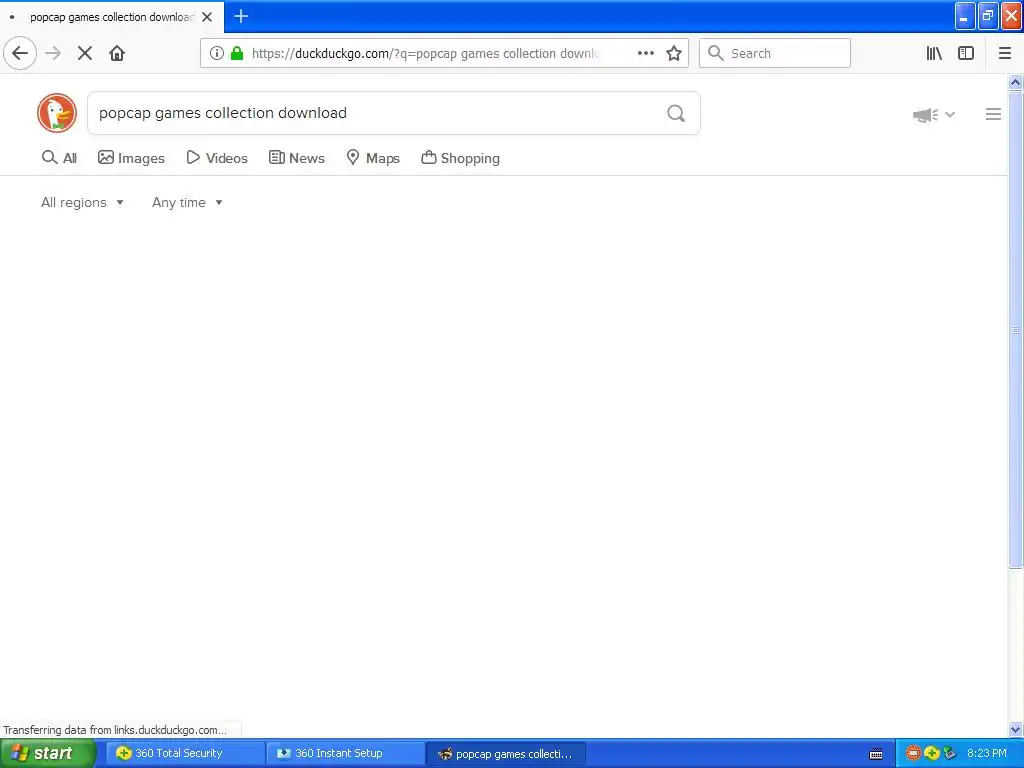
Task: Click the page scrollbar down arrow
Action: [1016, 729]
